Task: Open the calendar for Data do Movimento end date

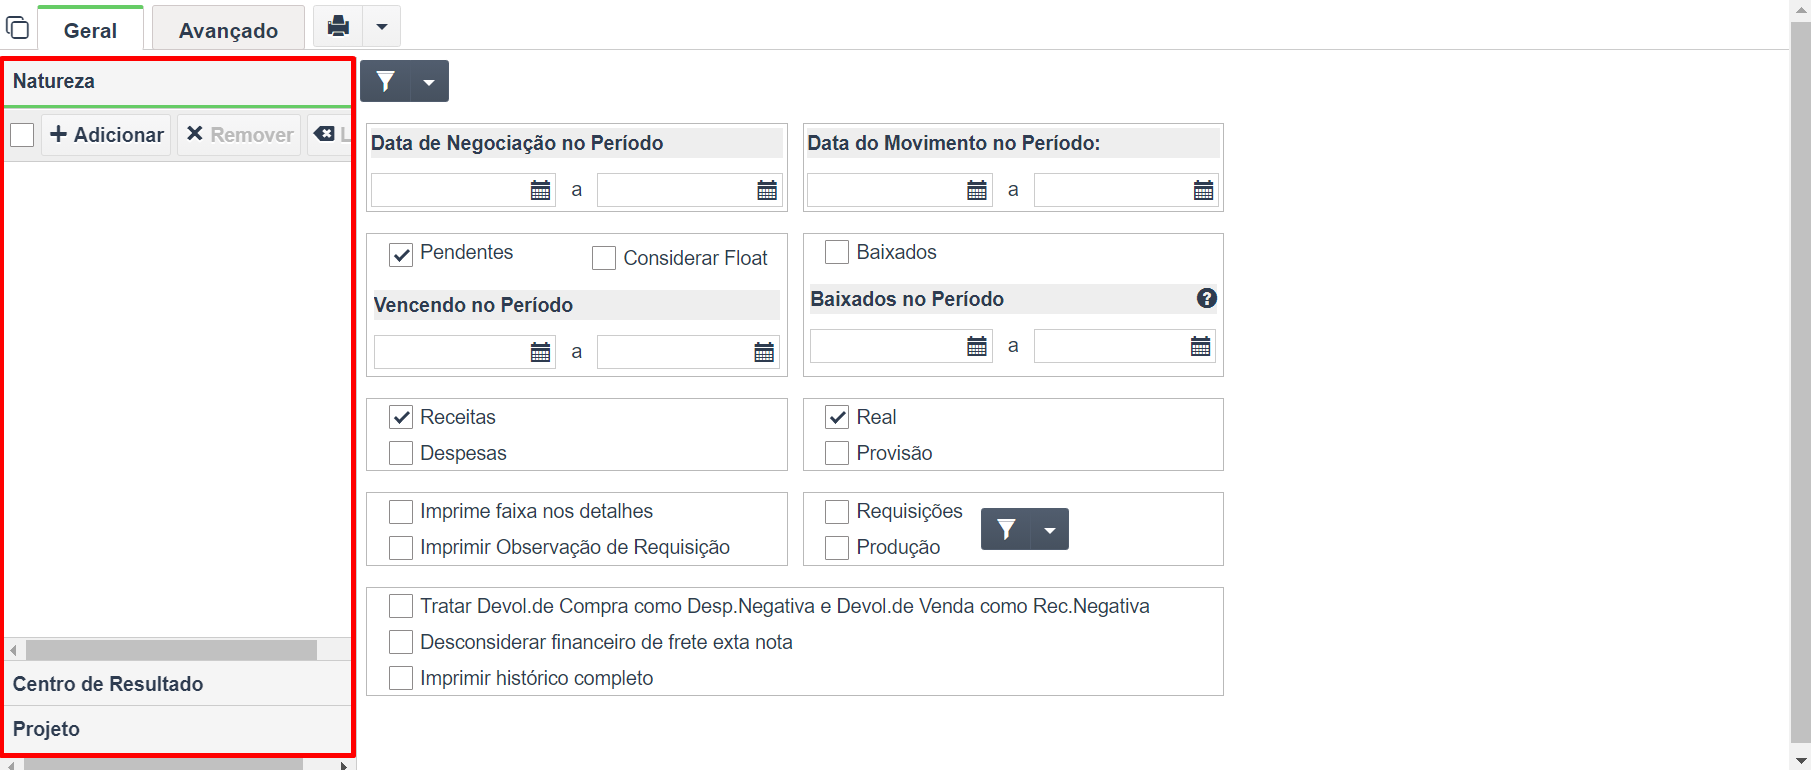Action: pos(1203,190)
